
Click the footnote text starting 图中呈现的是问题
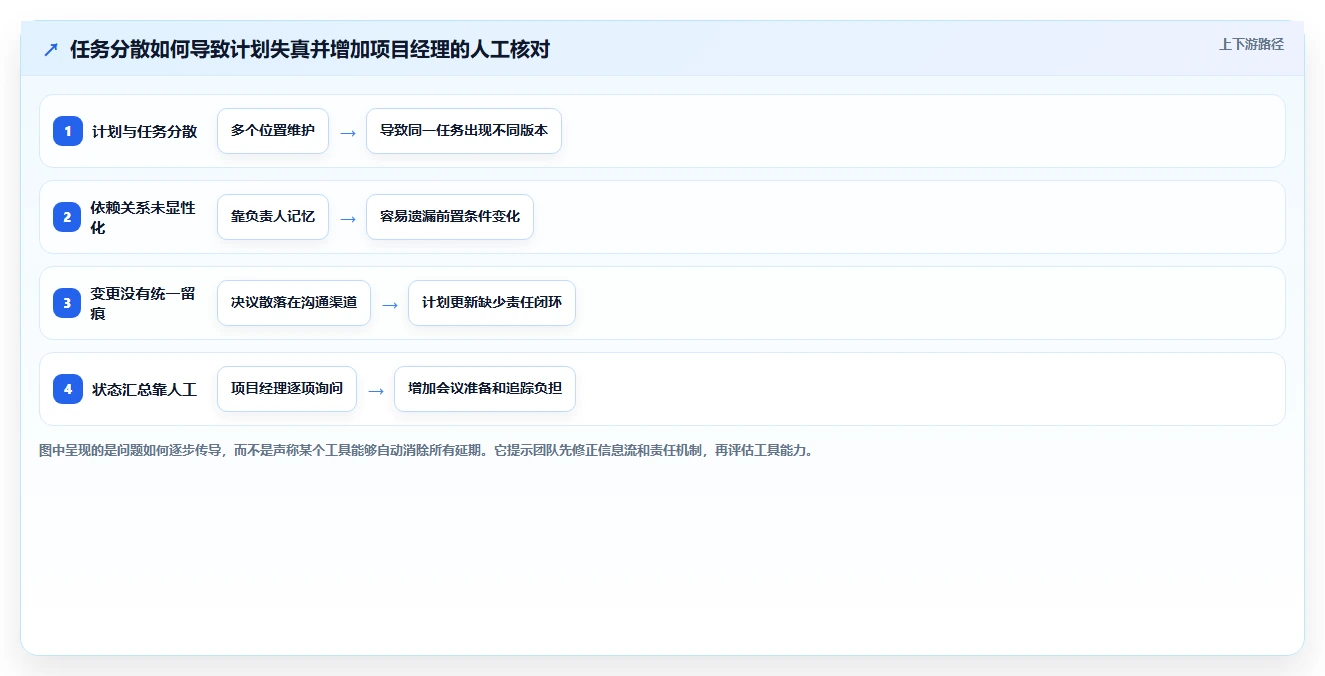point(428,451)
